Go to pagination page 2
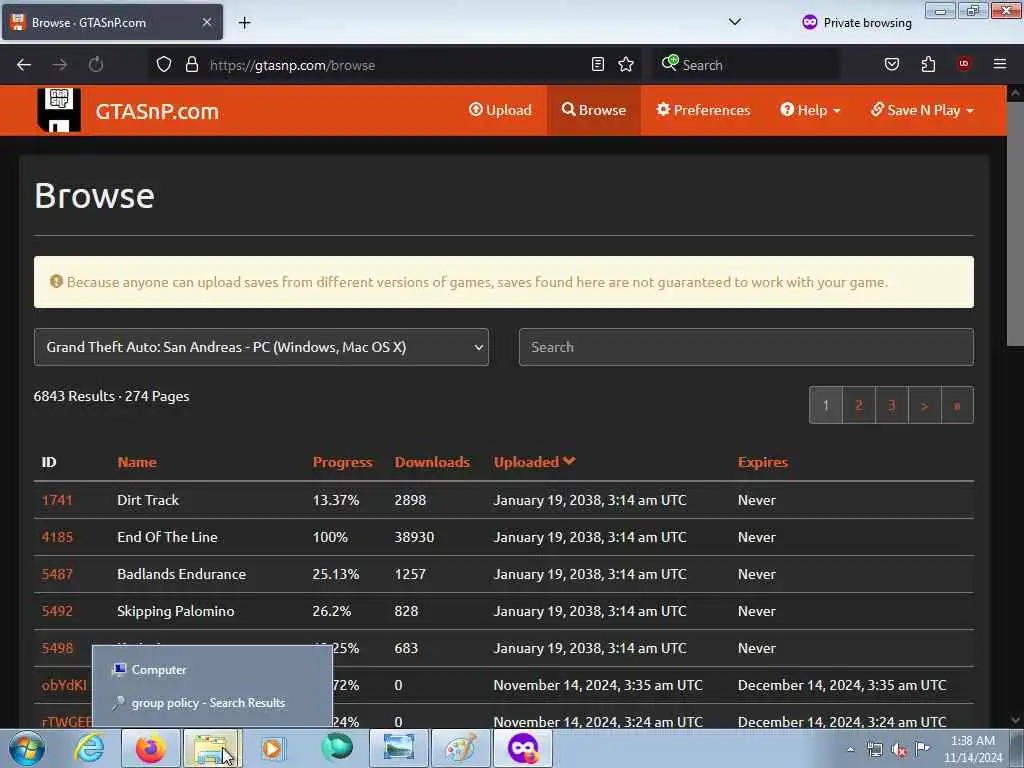1024x768 pixels. (859, 406)
